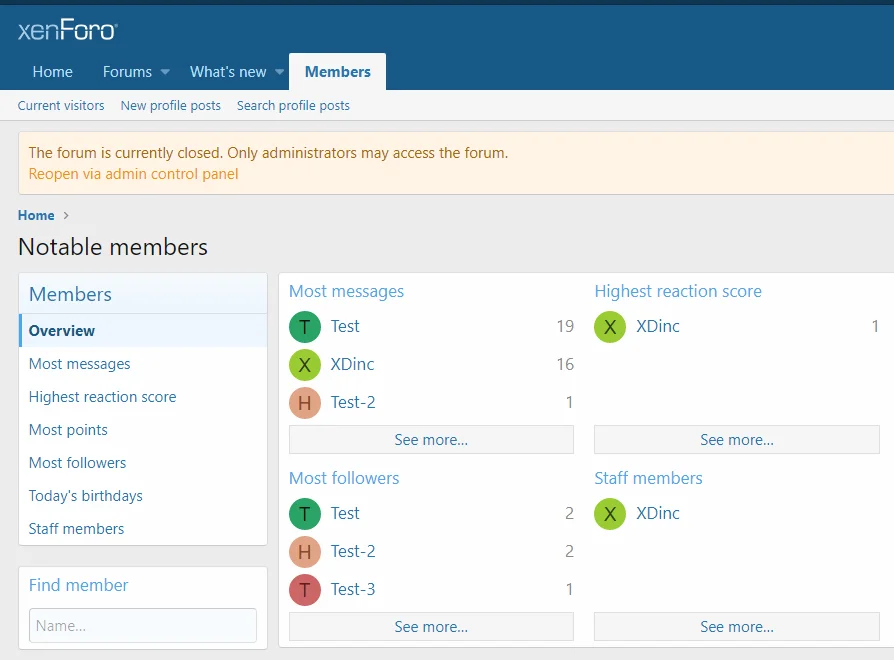Select the Members navigation tab
Screen dimensions: 894x660
coord(337,72)
